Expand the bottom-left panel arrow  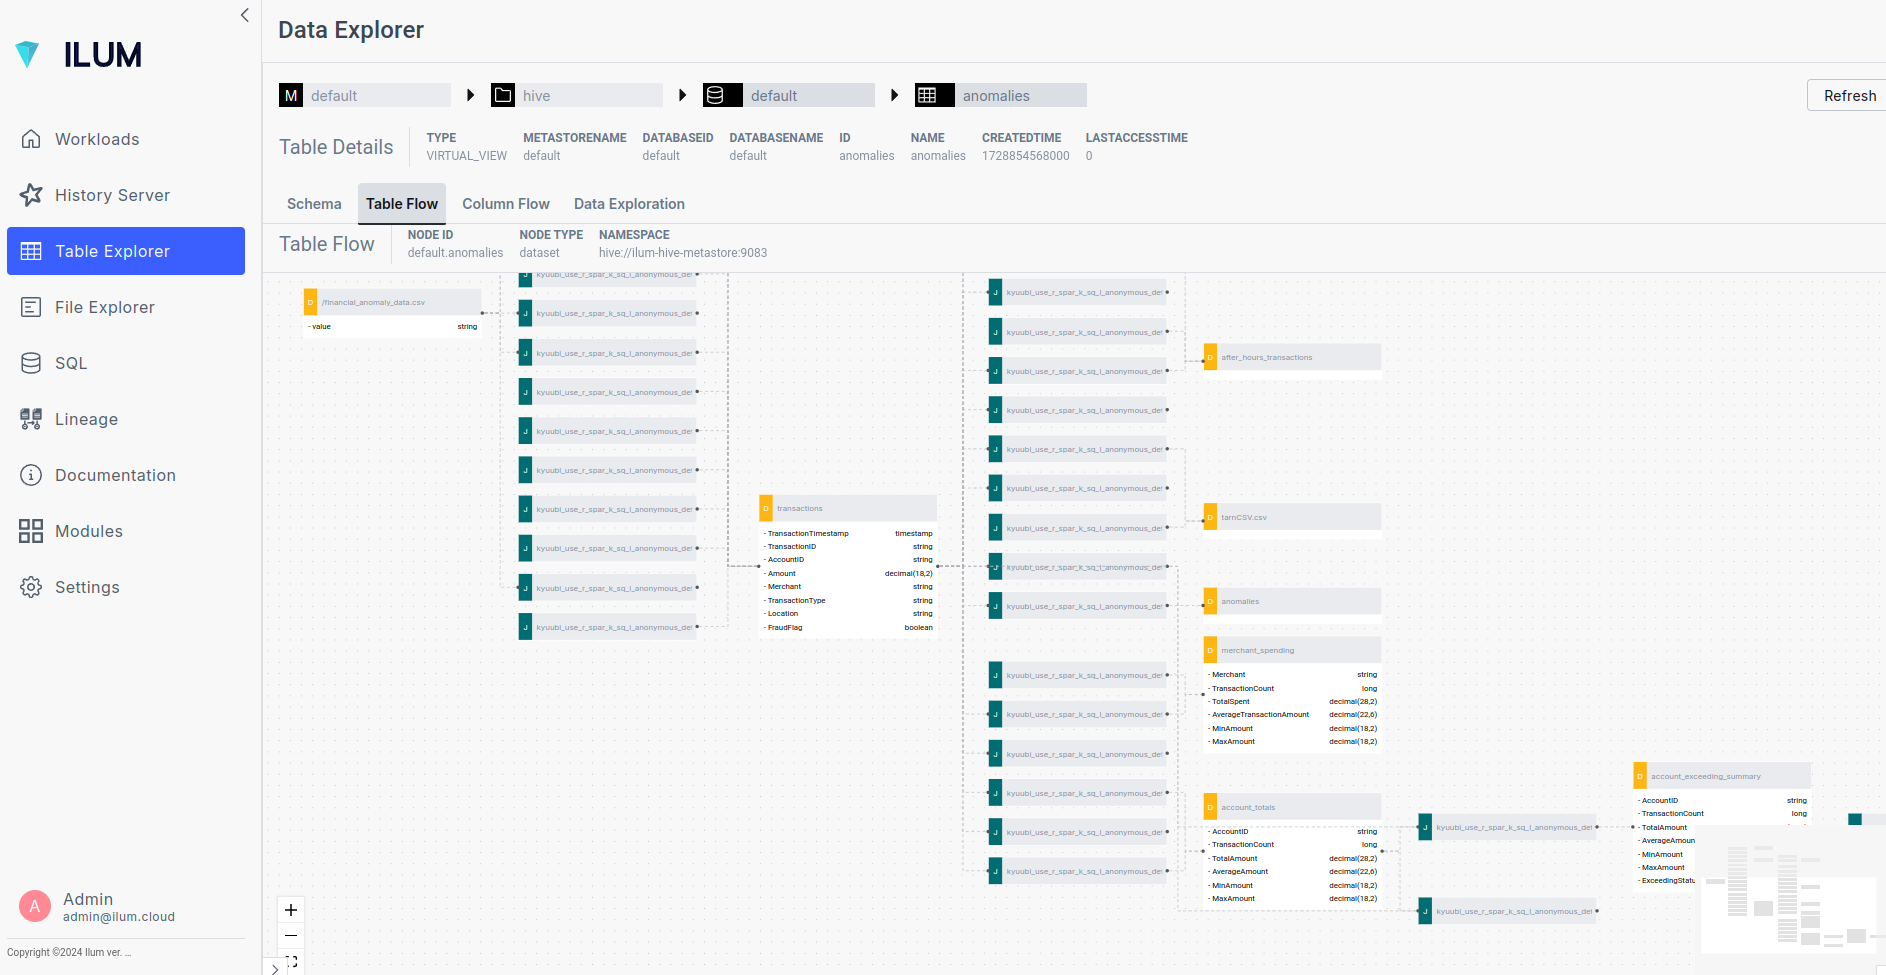275,968
